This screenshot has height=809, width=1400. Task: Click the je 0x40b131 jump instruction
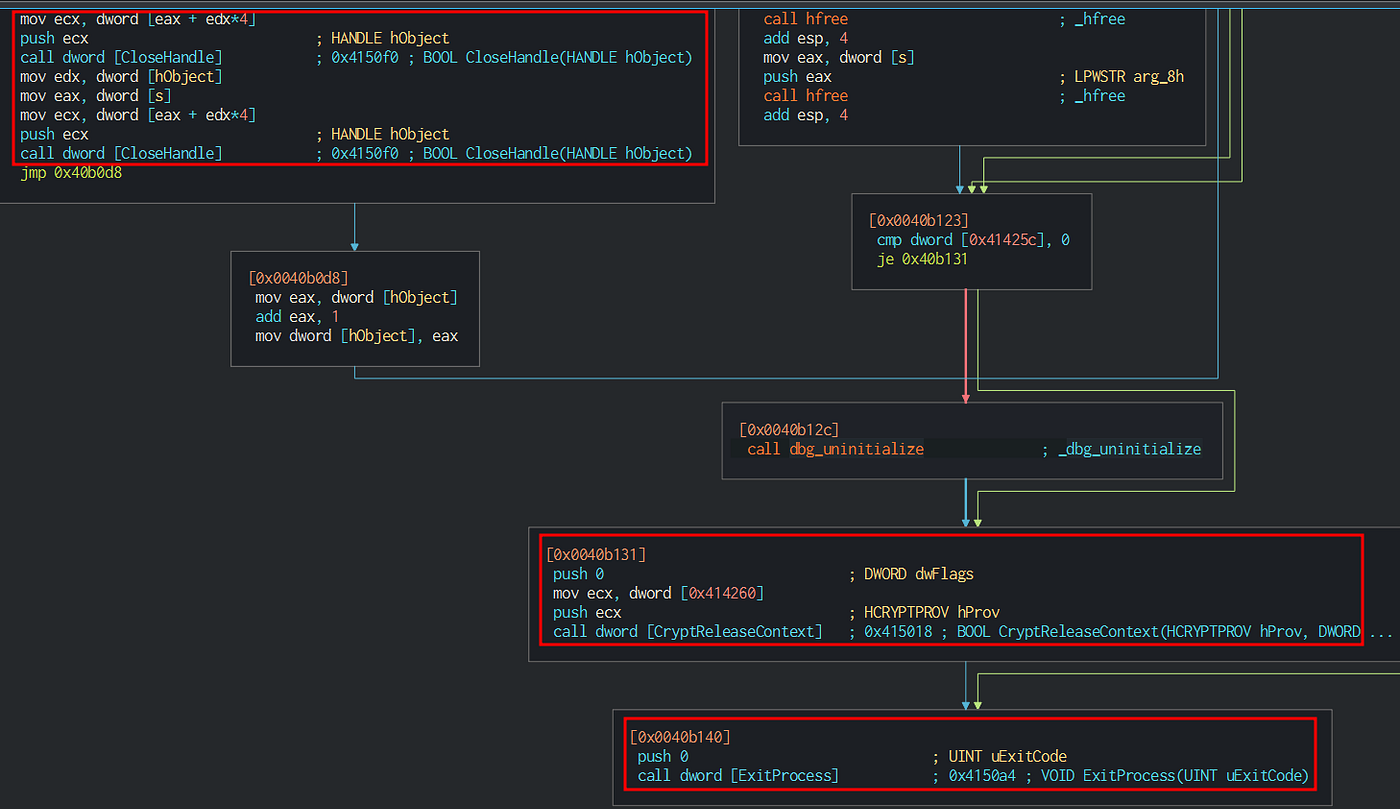click(x=921, y=259)
